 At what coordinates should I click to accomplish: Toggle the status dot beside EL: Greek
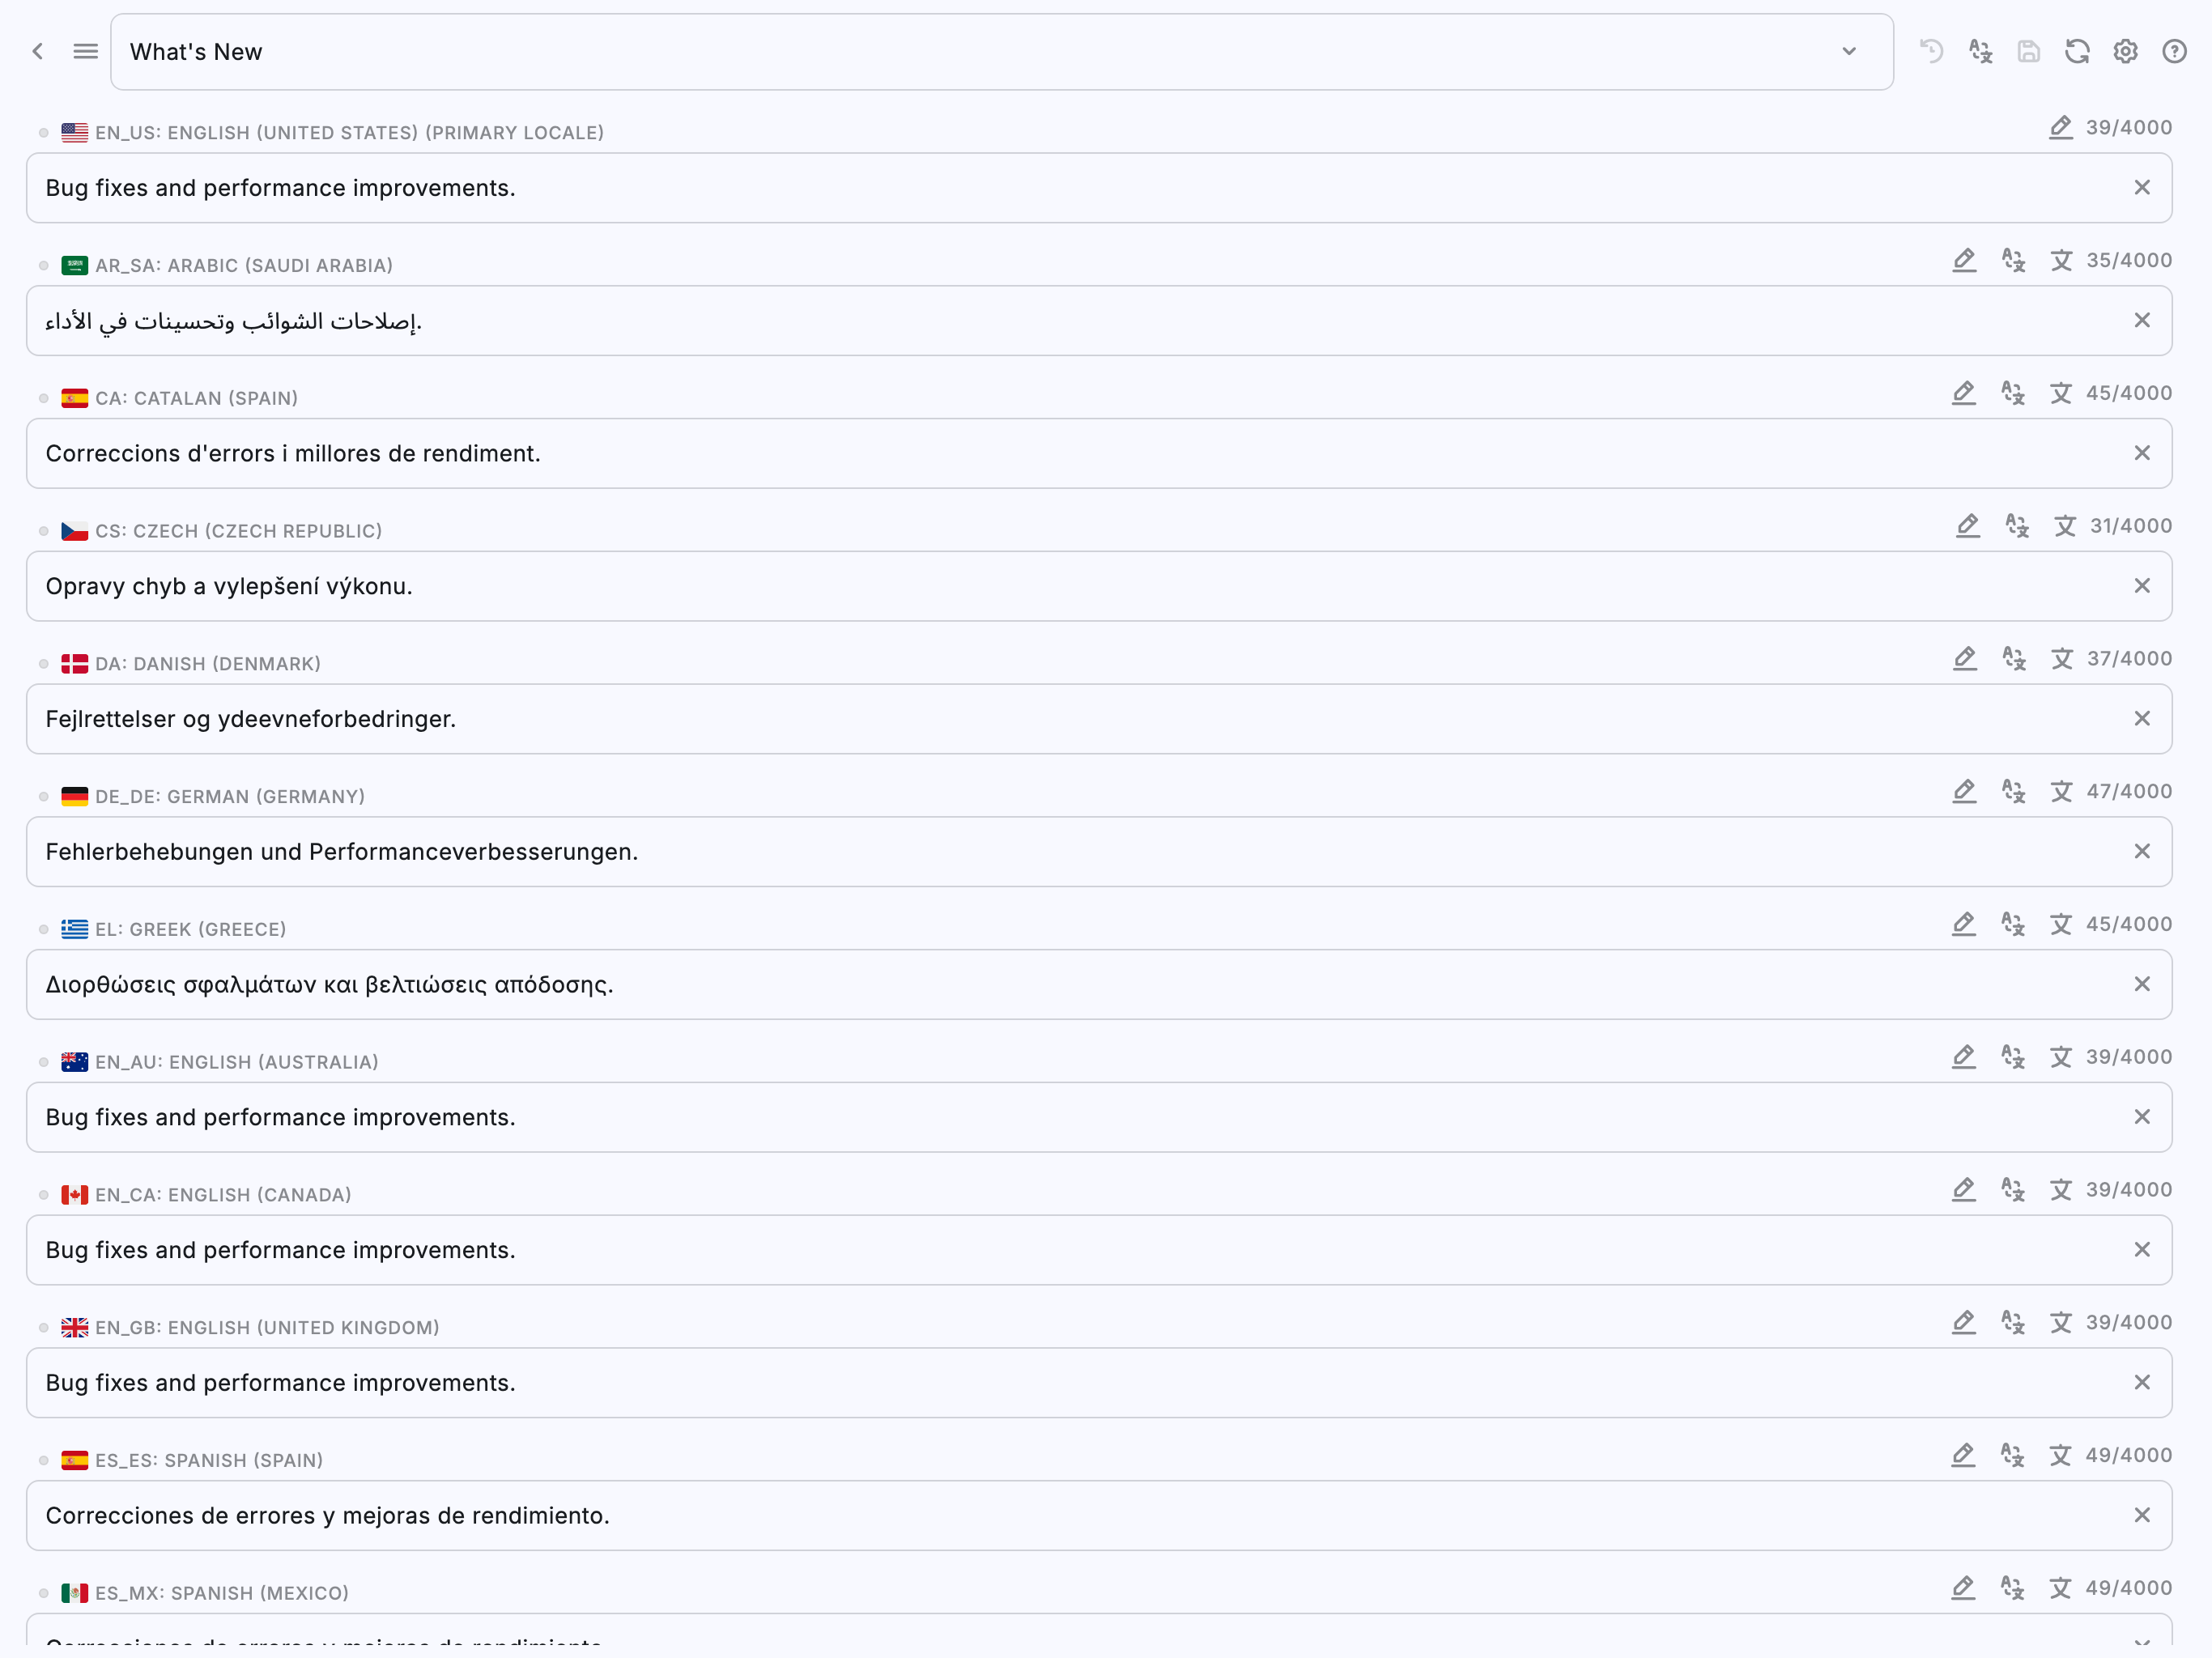coord(43,929)
